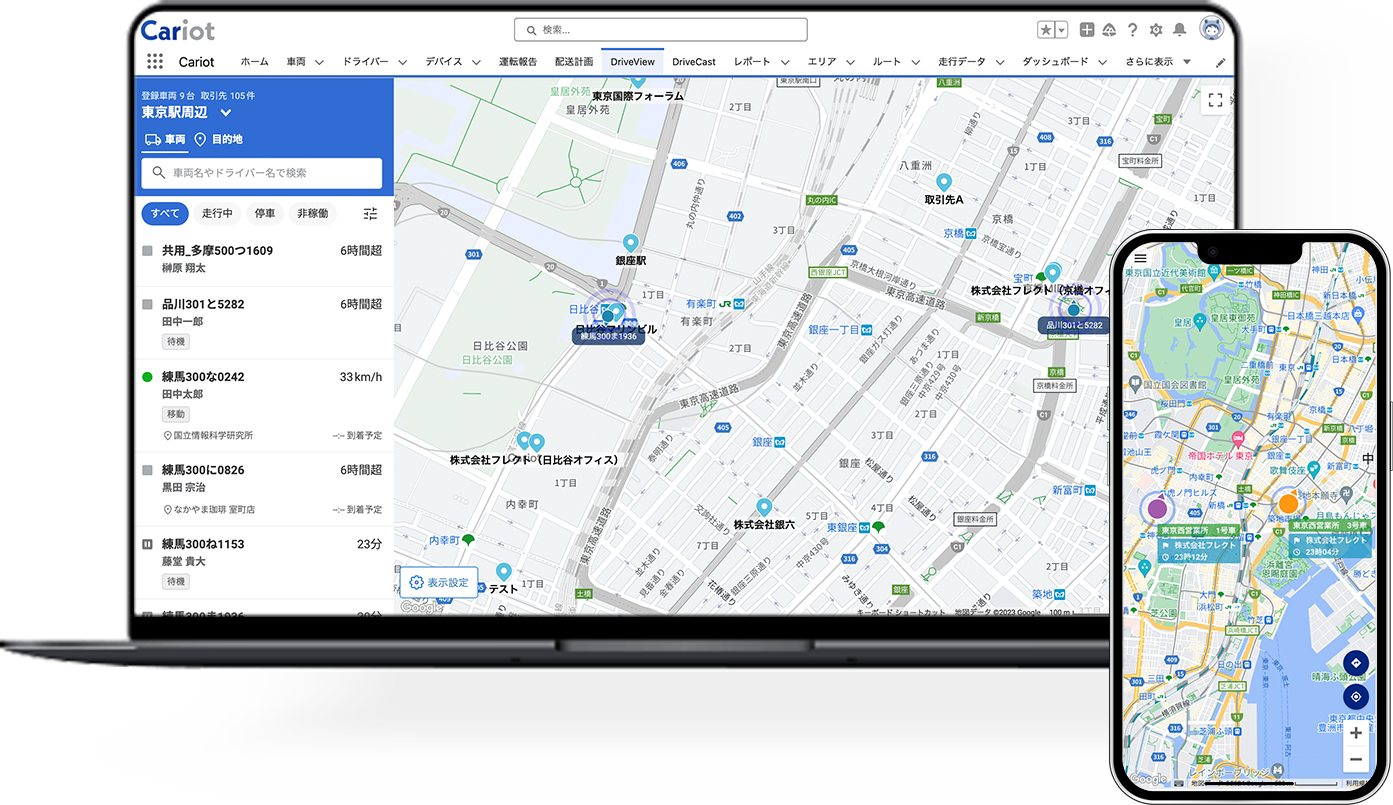
Task: Filter vehicles by 停車
Action: [265, 213]
